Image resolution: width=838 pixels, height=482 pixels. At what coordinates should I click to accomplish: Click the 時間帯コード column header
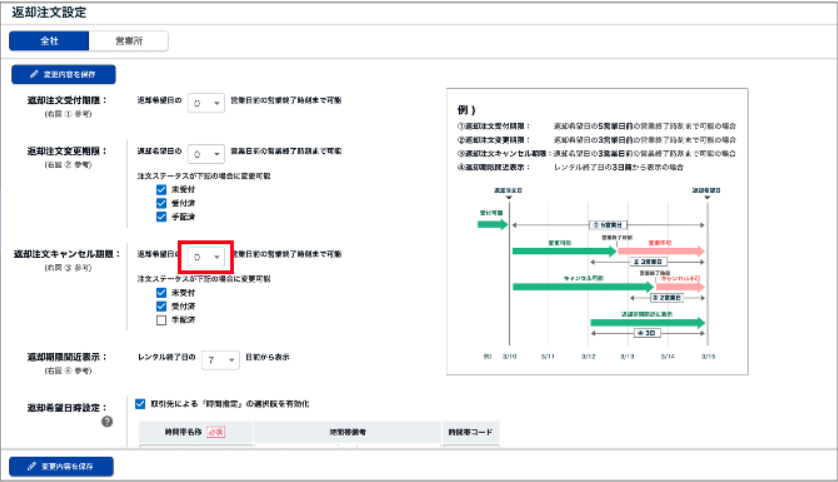pos(472,431)
